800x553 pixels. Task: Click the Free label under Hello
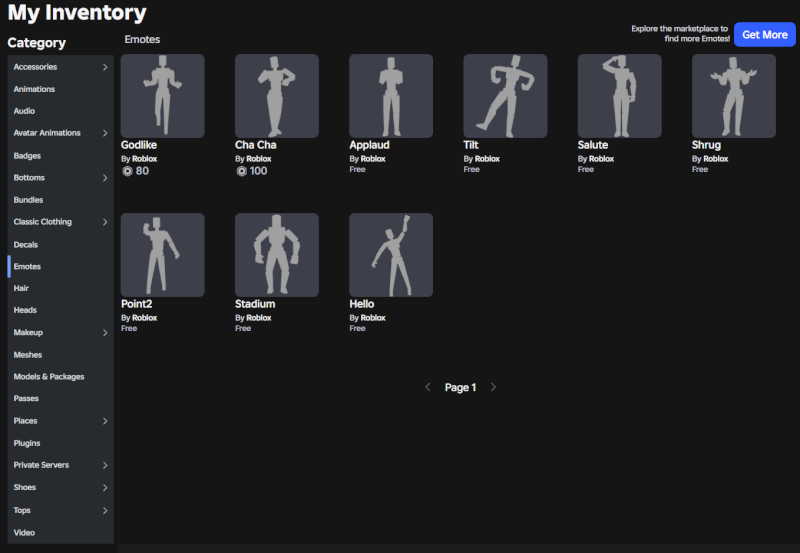click(357, 329)
